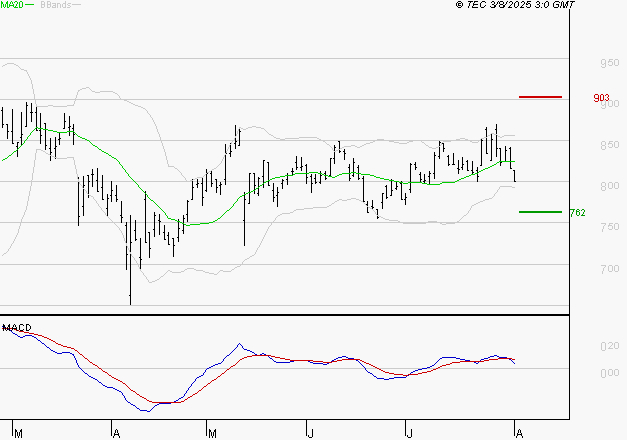
Task: Click the 750 price axis label
Action: pos(610,227)
